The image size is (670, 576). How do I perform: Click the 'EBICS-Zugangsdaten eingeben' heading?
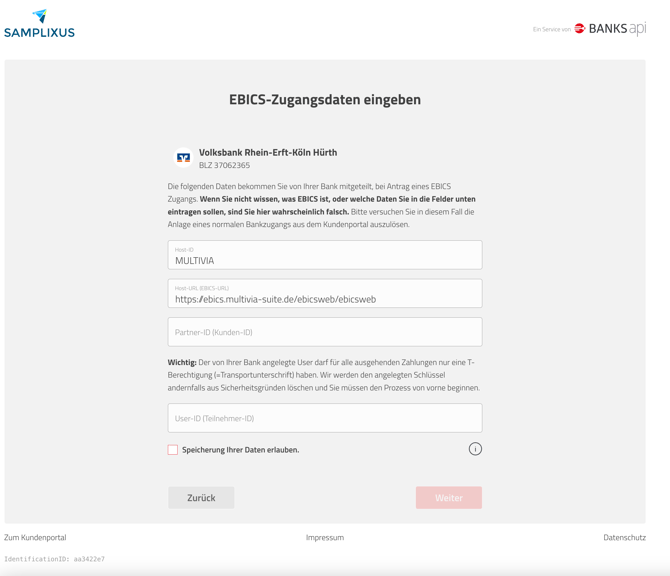click(325, 99)
